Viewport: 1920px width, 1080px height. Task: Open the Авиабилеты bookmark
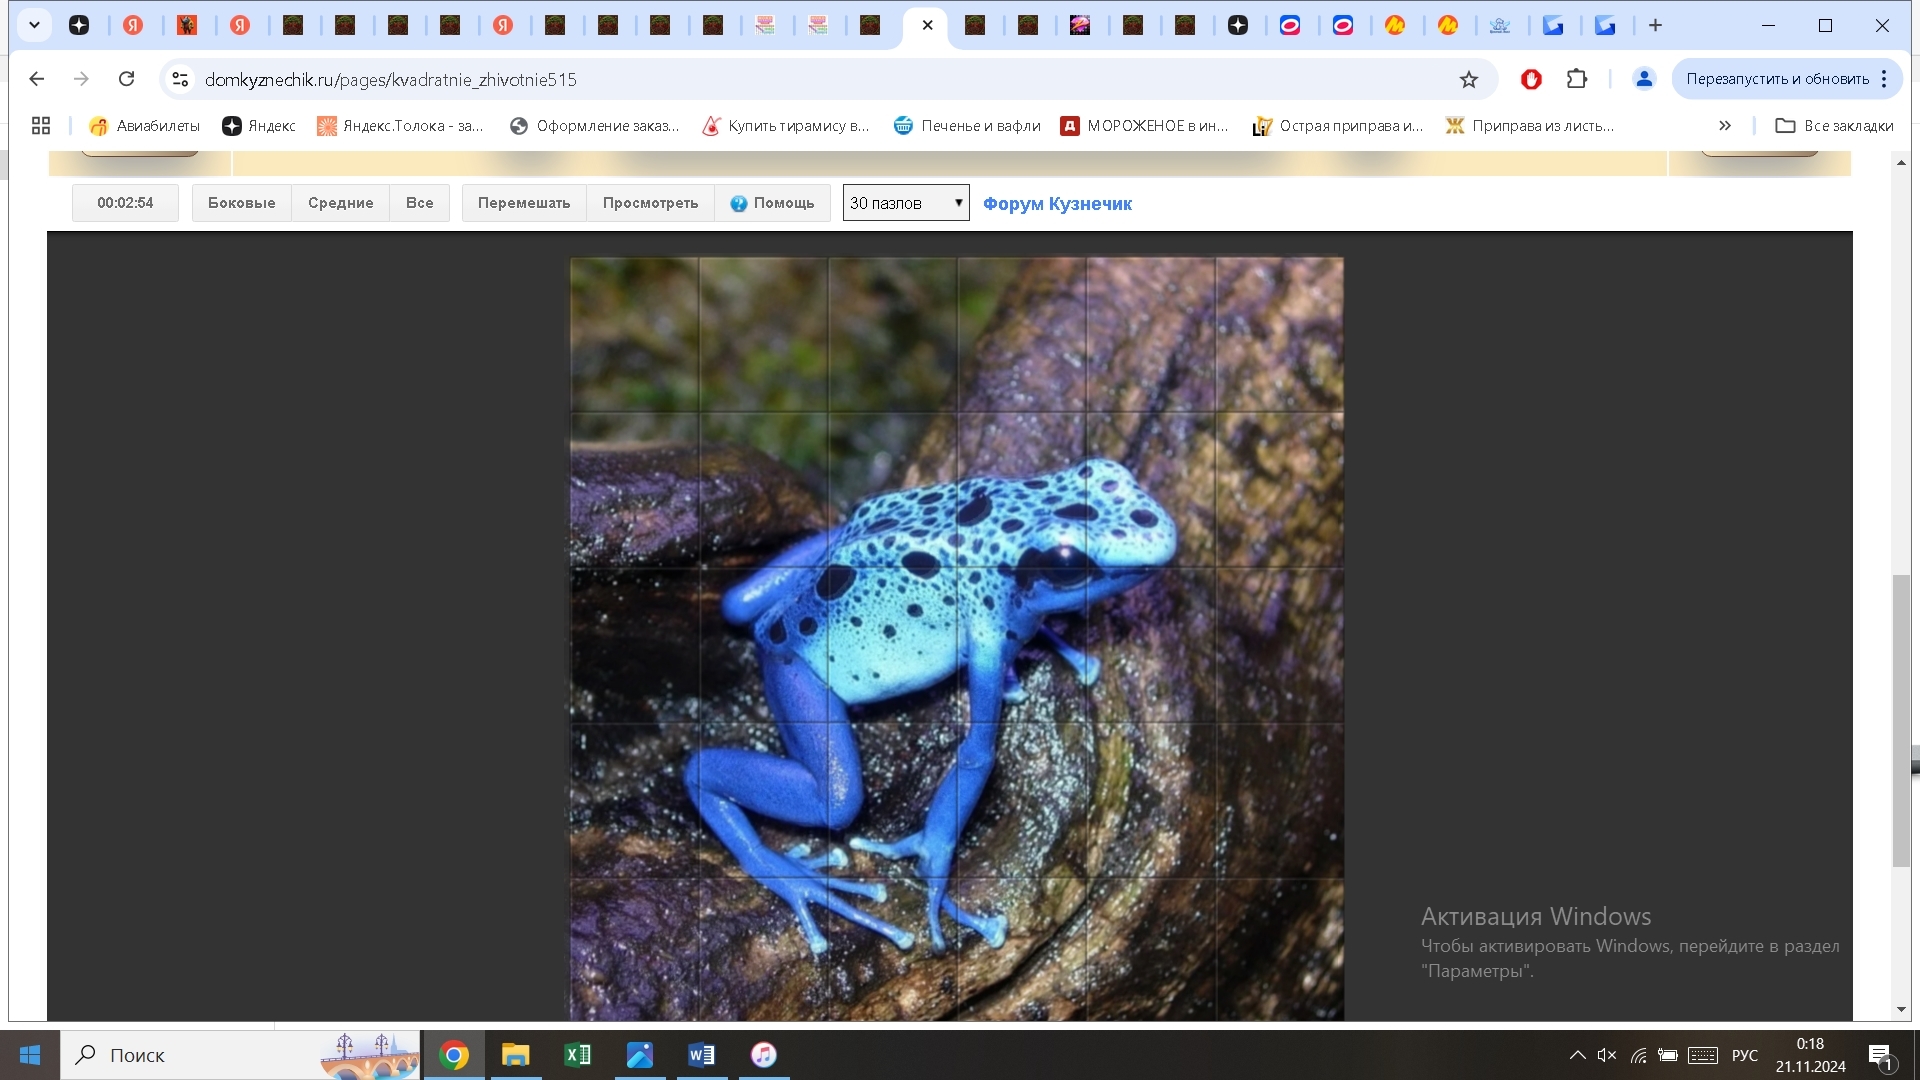(x=145, y=125)
